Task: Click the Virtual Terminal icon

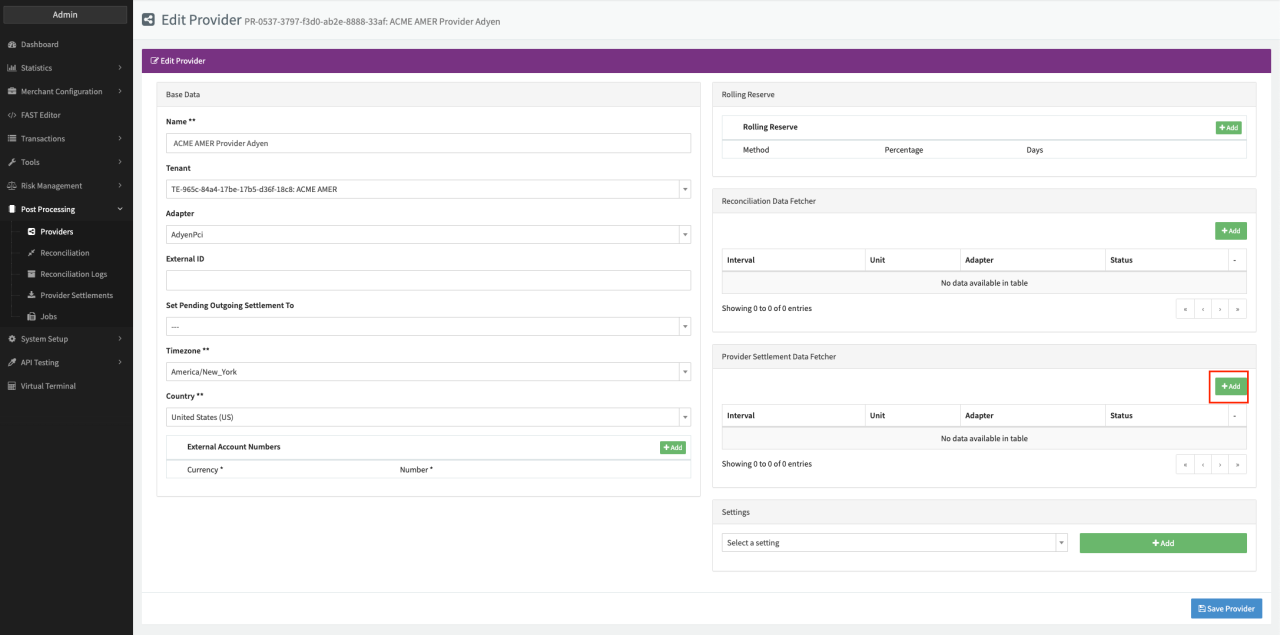Action: click(11, 386)
